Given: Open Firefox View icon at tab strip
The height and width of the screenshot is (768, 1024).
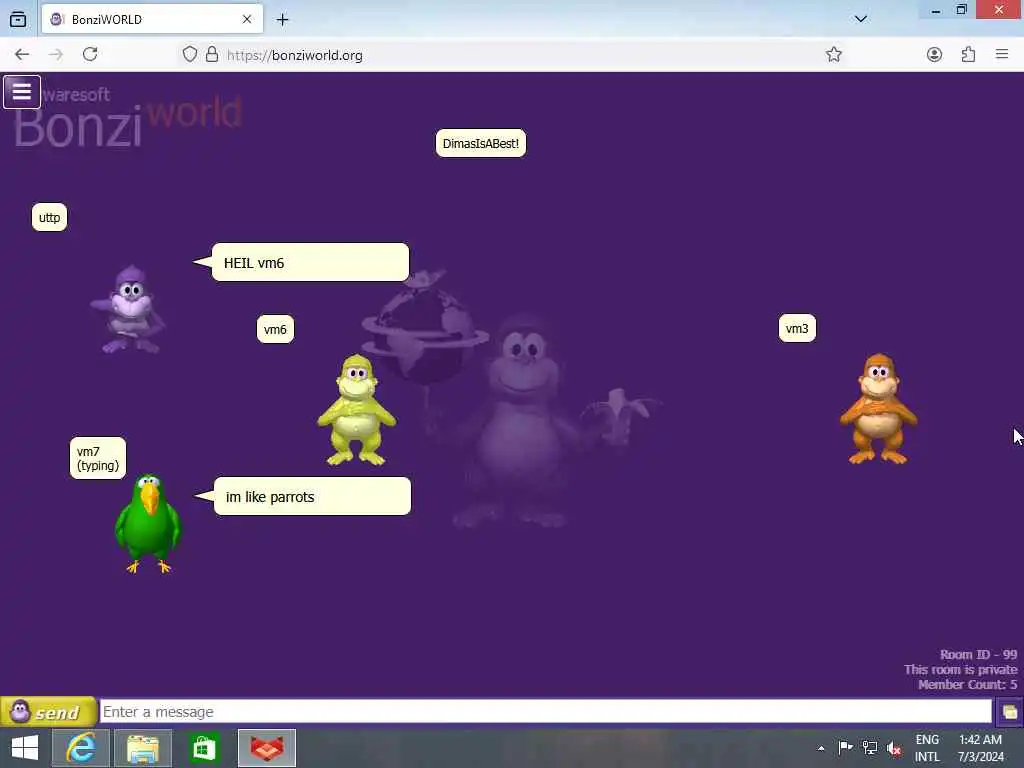Looking at the screenshot, I should click(18, 20).
